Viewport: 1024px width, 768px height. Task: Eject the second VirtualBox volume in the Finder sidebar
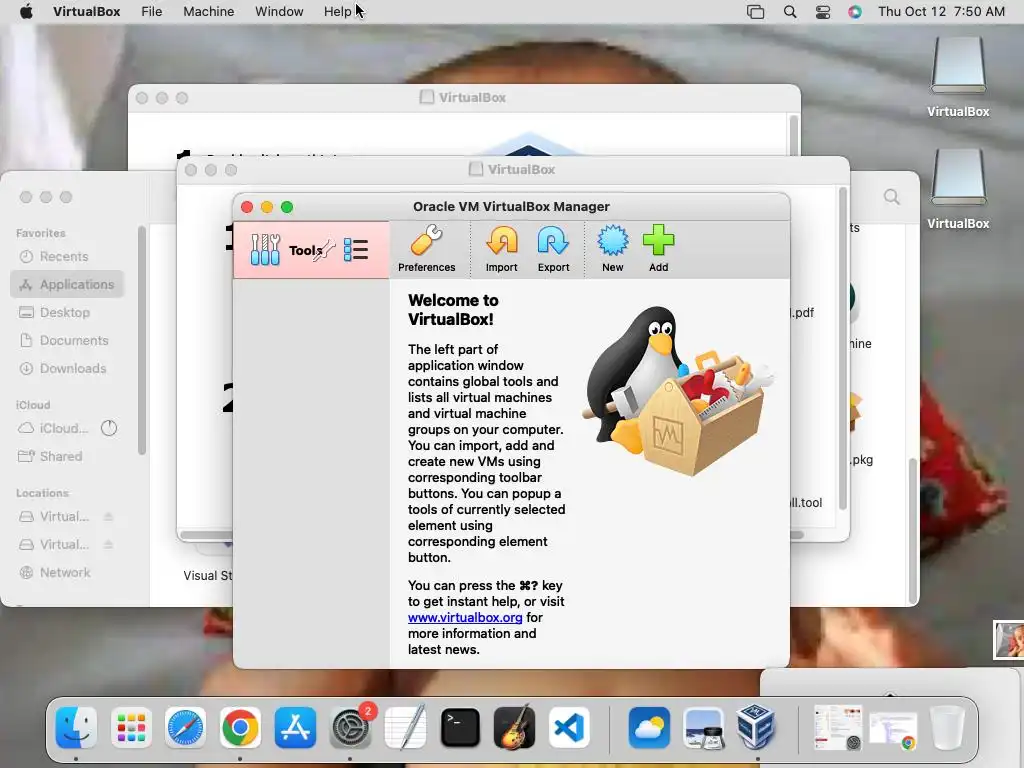pos(108,545)
